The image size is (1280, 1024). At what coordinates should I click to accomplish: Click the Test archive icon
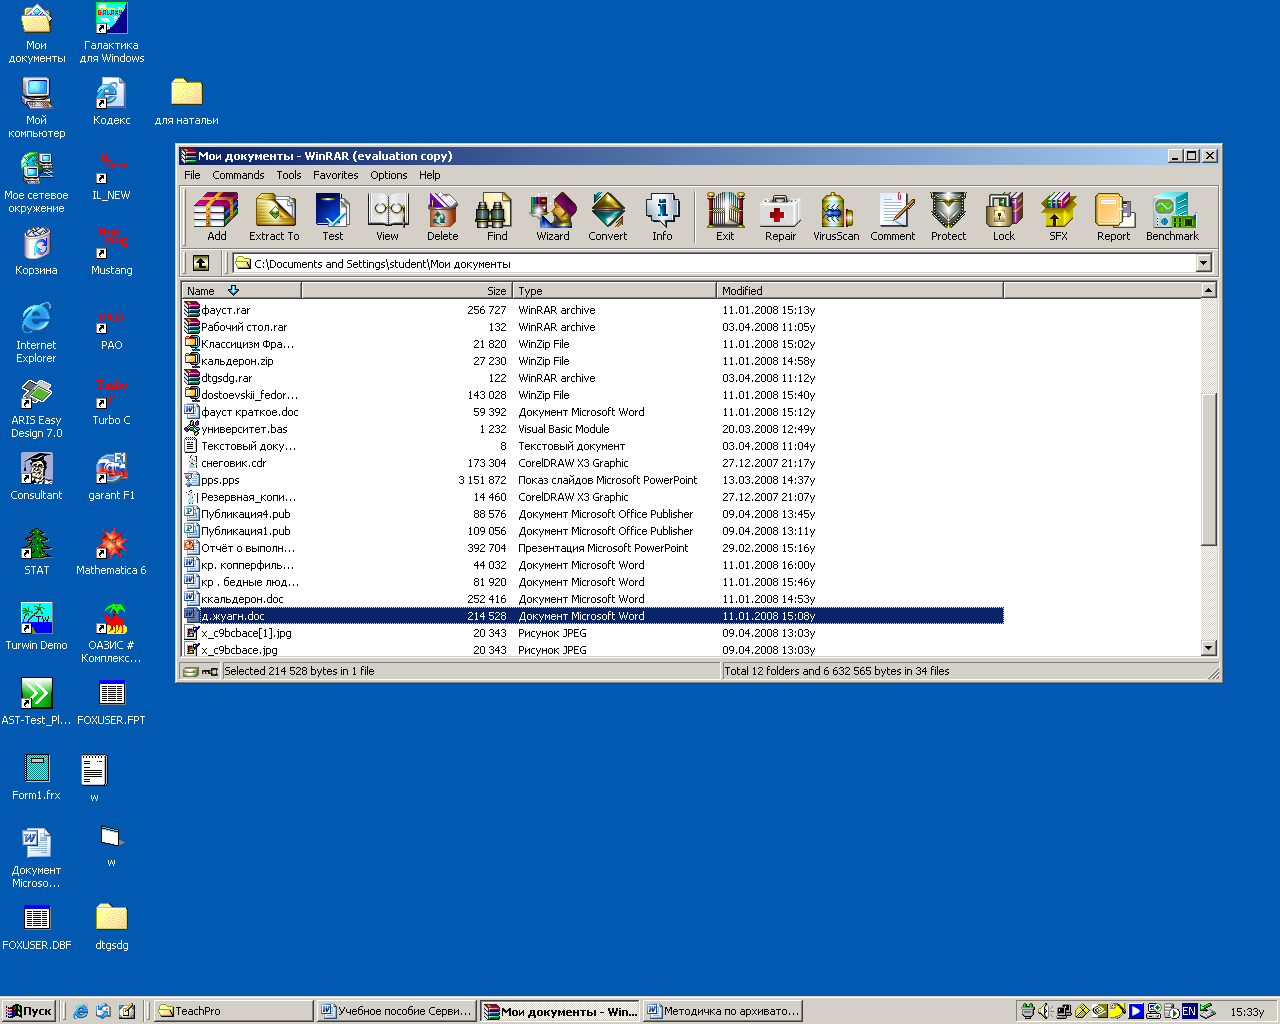pyautogui.click(x=332, y=217)
